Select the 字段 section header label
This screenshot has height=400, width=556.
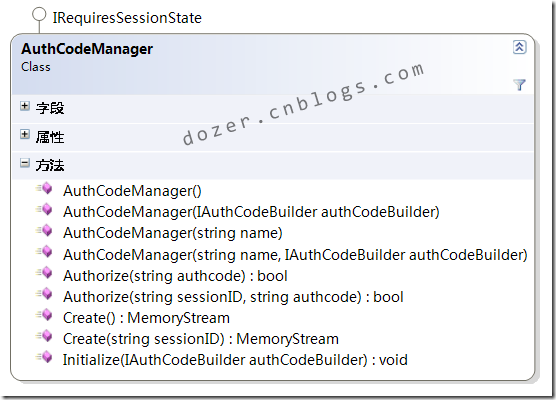[50, 108]
